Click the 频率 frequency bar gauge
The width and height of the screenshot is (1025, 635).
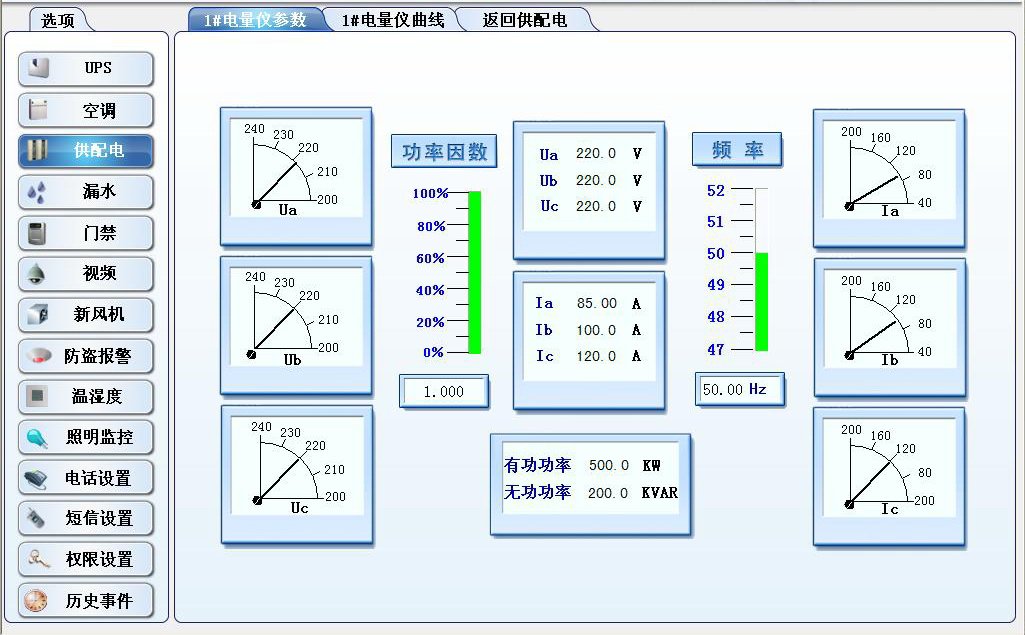[x=761, y=269]
